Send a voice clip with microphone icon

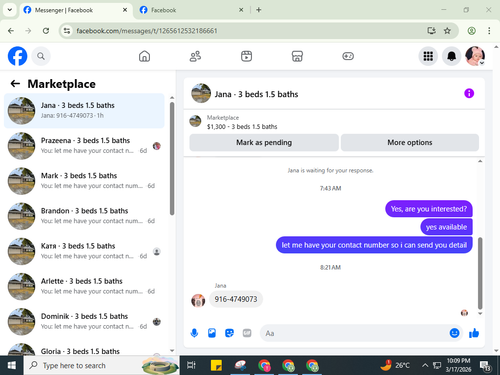[194, 333]
